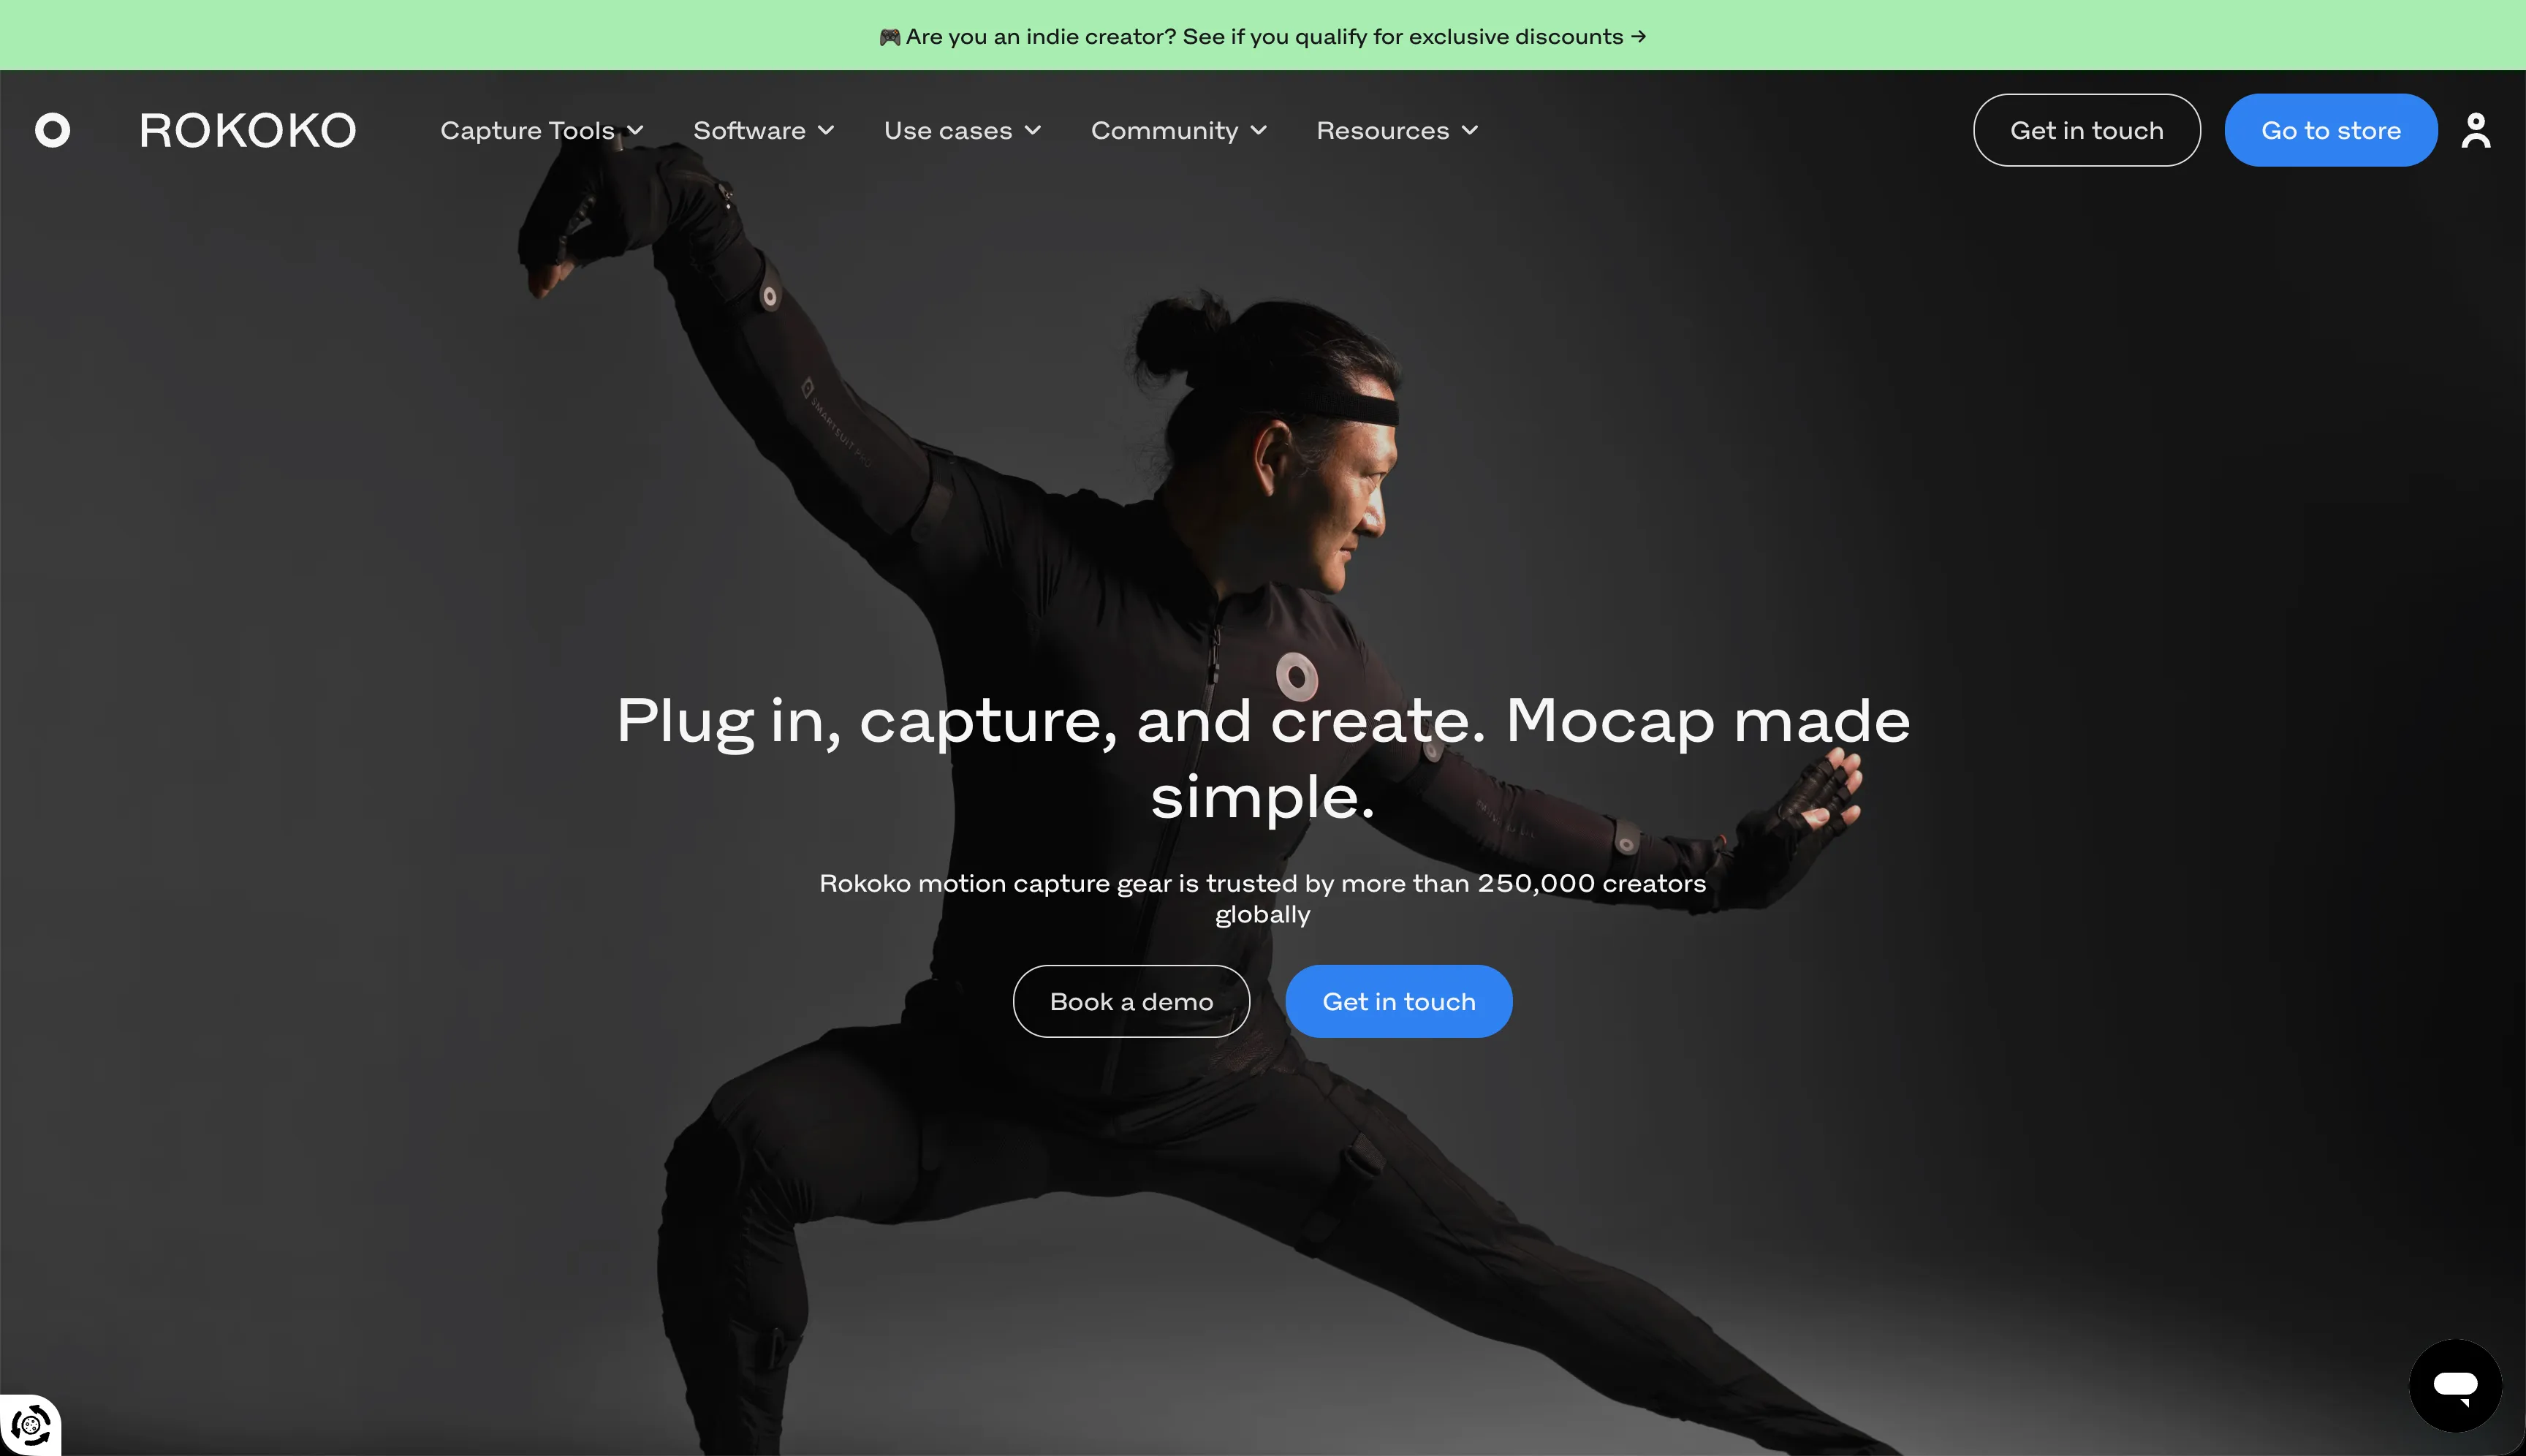2526x1456 pixels.
Task: Click the Rokoko circle logo icon
Action: 53,130
